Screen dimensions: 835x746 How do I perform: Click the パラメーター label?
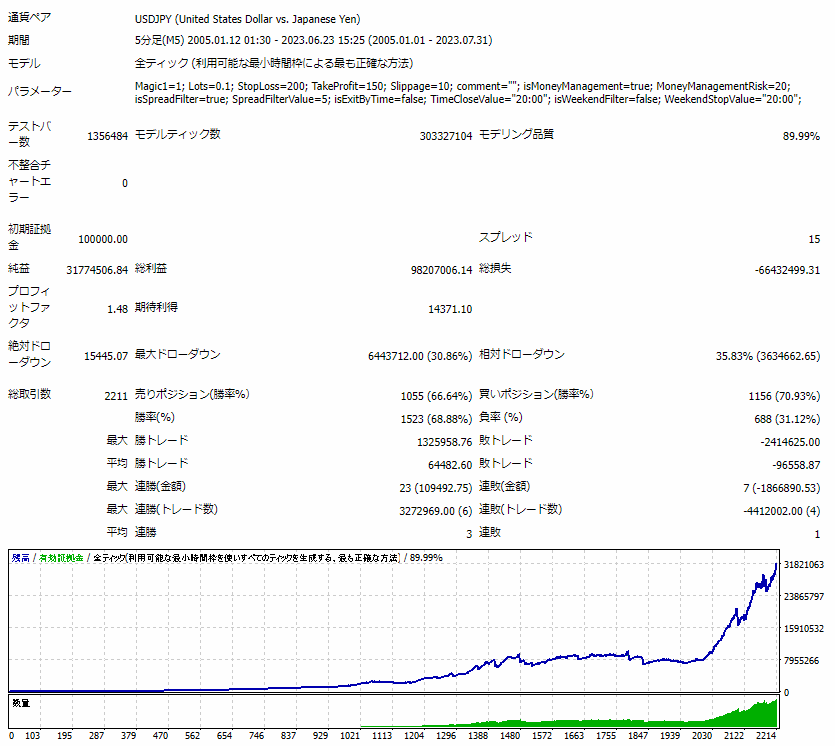point(39,92)
